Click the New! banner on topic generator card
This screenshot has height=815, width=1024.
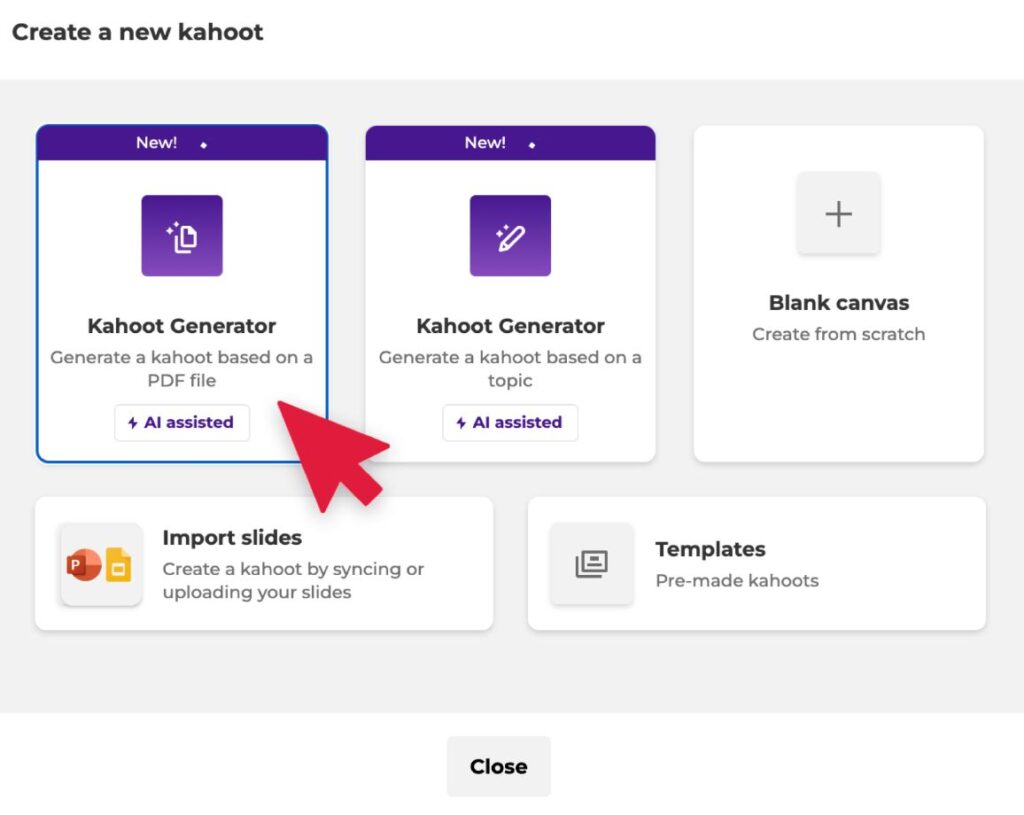511,142
